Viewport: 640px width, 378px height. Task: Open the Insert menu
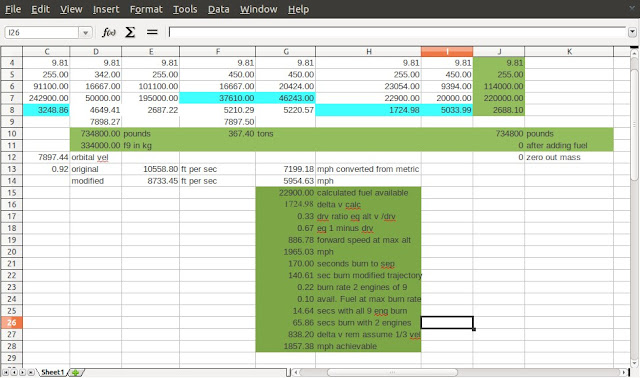click(106, 9)
